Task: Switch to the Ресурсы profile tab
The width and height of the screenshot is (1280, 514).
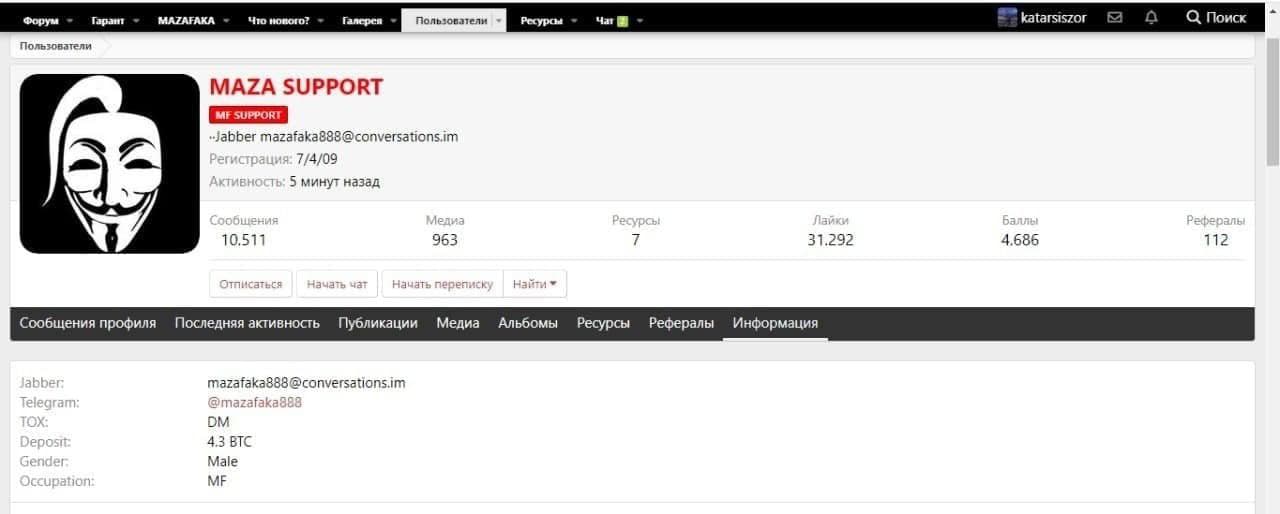Action: coord(603,323)
